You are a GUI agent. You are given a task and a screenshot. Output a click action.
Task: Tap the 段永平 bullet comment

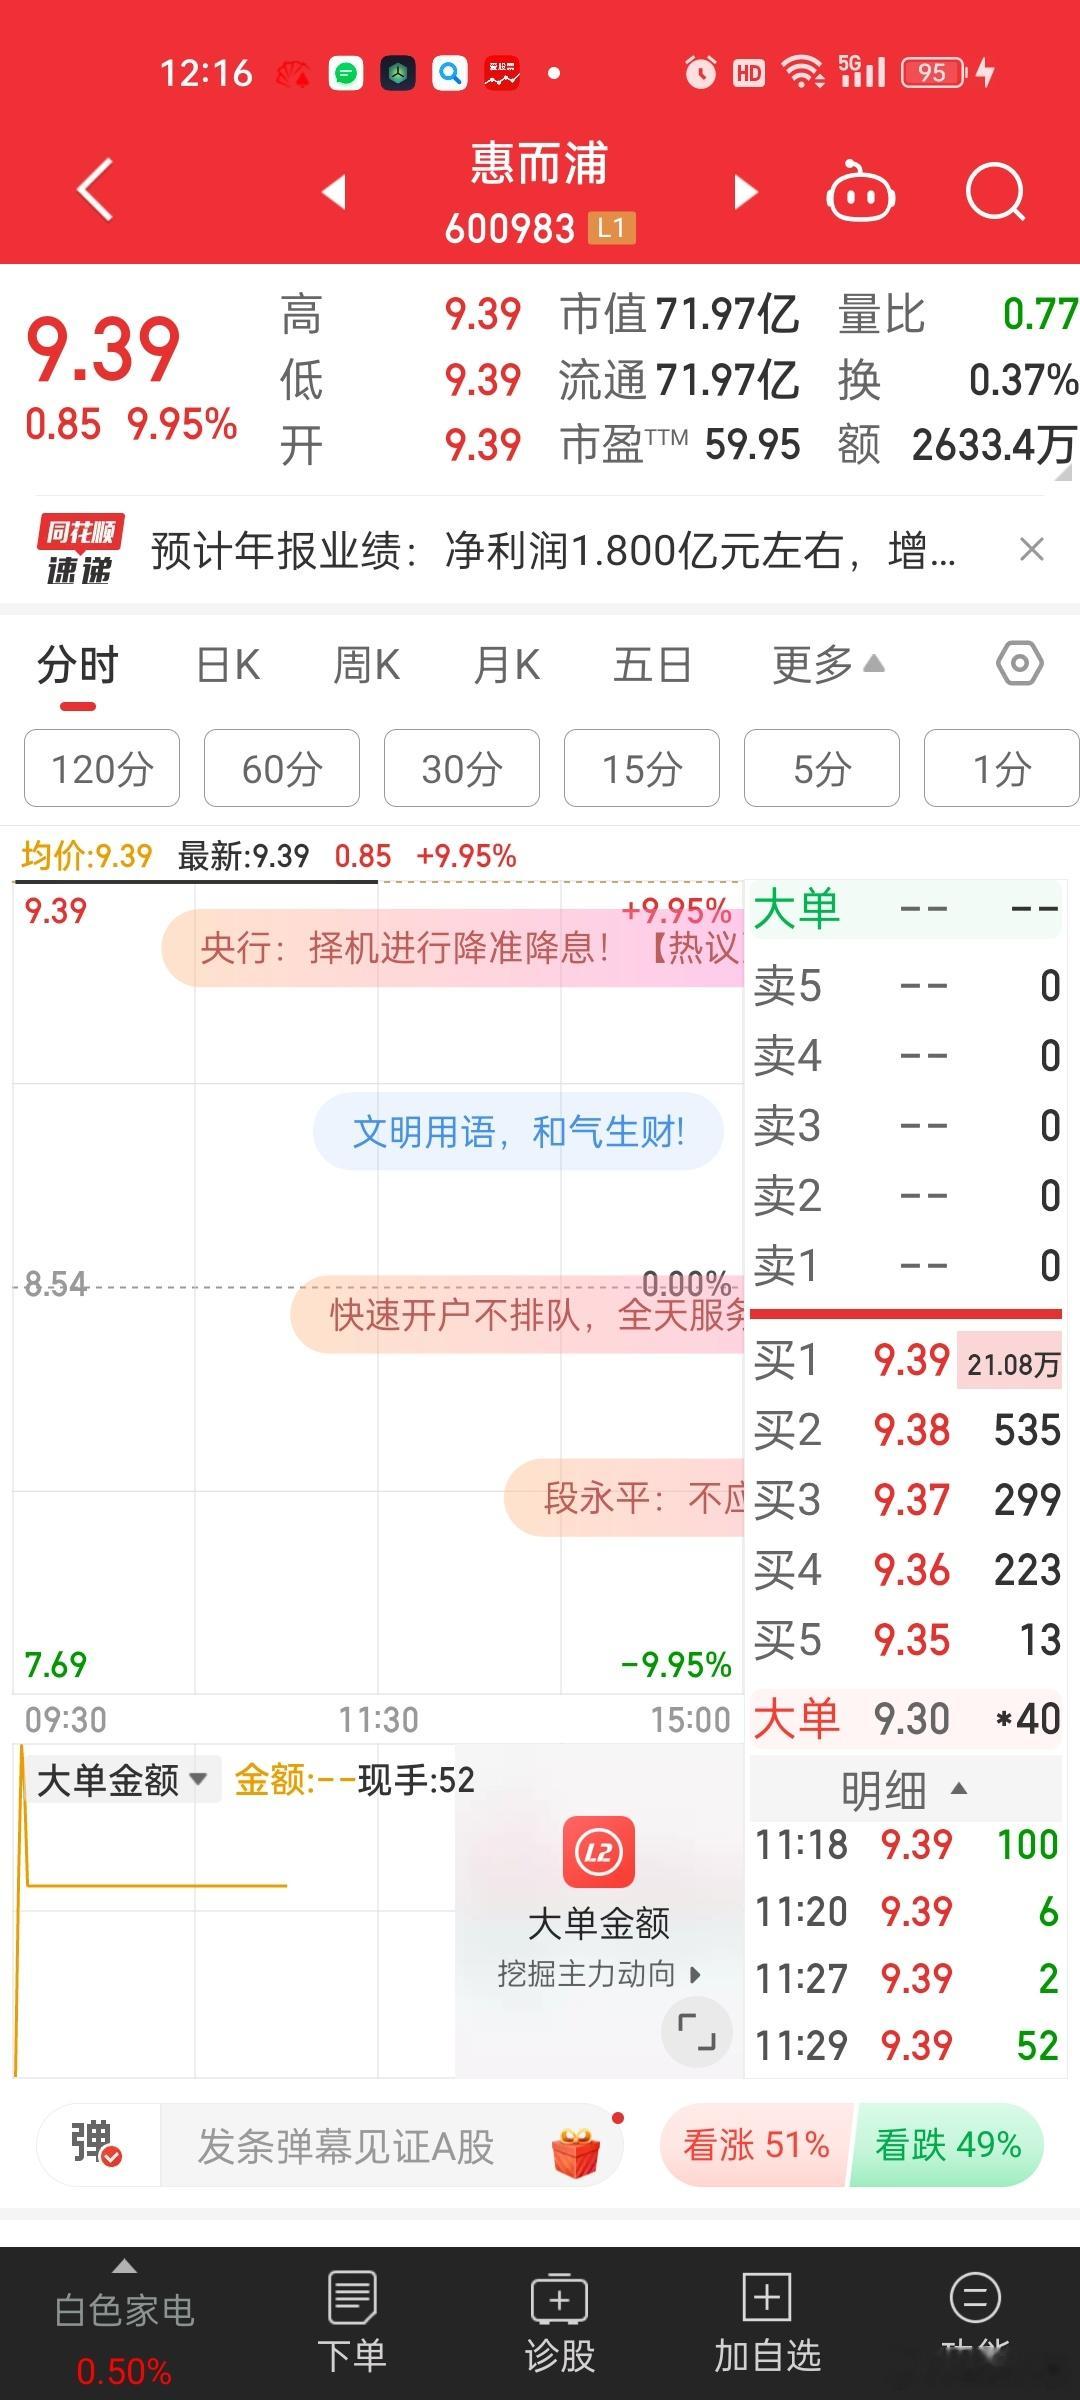625,1498
